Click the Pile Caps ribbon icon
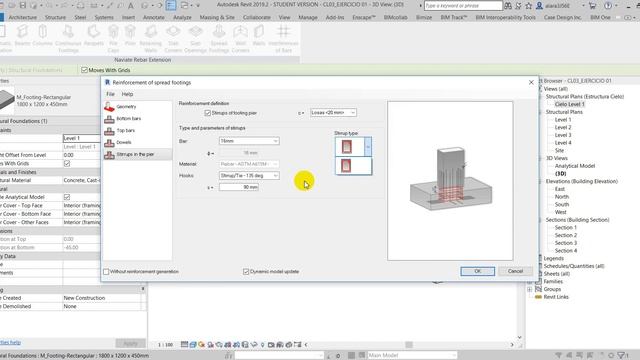Image resolution: width=640 pixels, height=360 pixels. [x=113, y=39]
